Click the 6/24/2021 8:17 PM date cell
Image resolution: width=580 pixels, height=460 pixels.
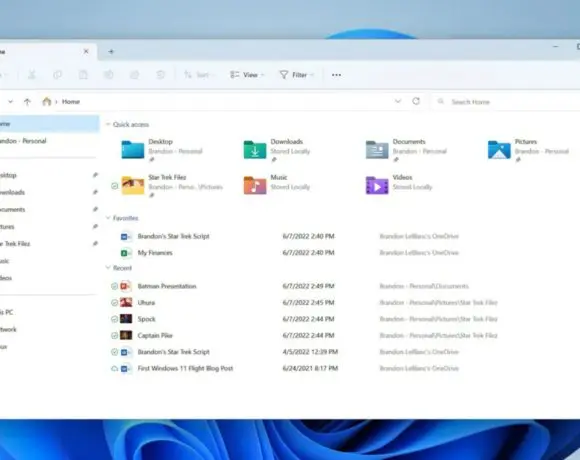[x=310, y=368]
